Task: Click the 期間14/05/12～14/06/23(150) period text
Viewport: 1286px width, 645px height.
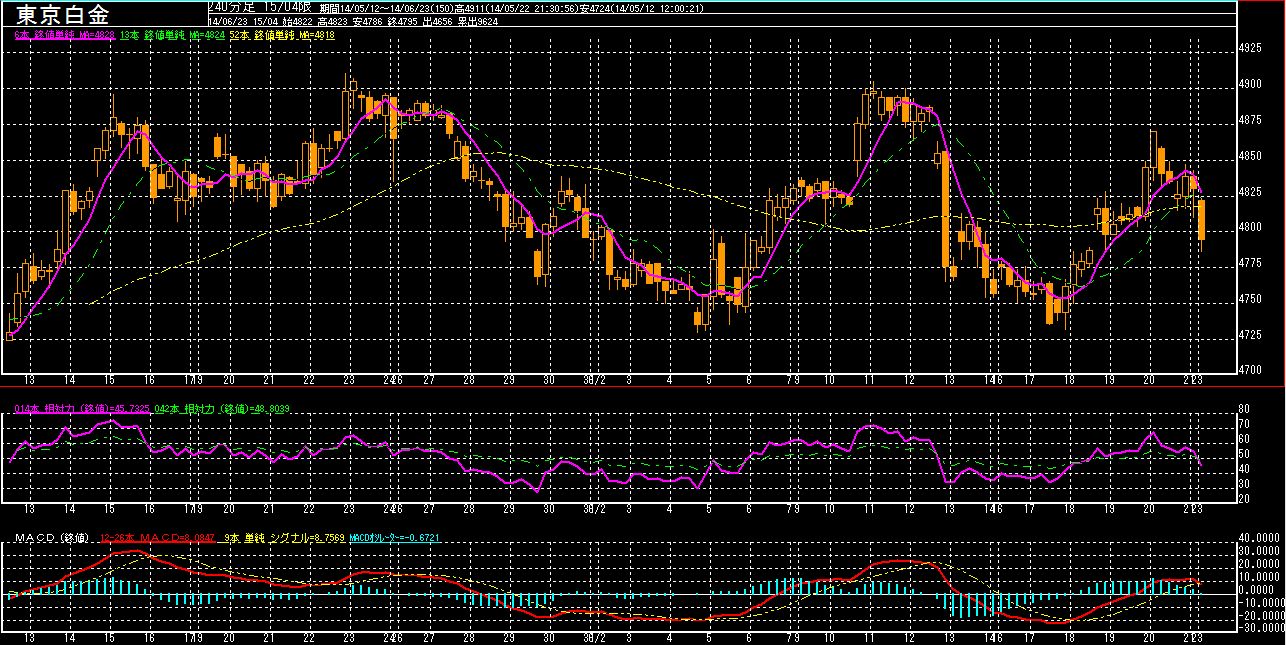Action: click(387, 8)
